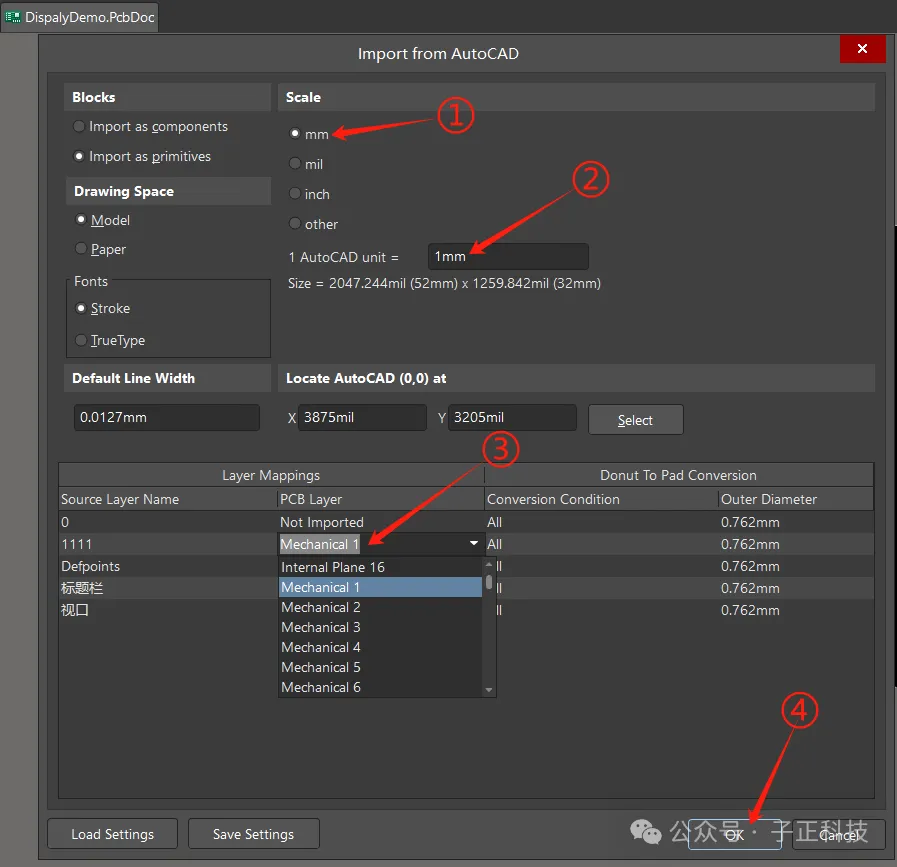The width and height of the screenshot is (897, 867).
Task: Close the Import from AutoCAD dialog
Action: coord(863,49)
